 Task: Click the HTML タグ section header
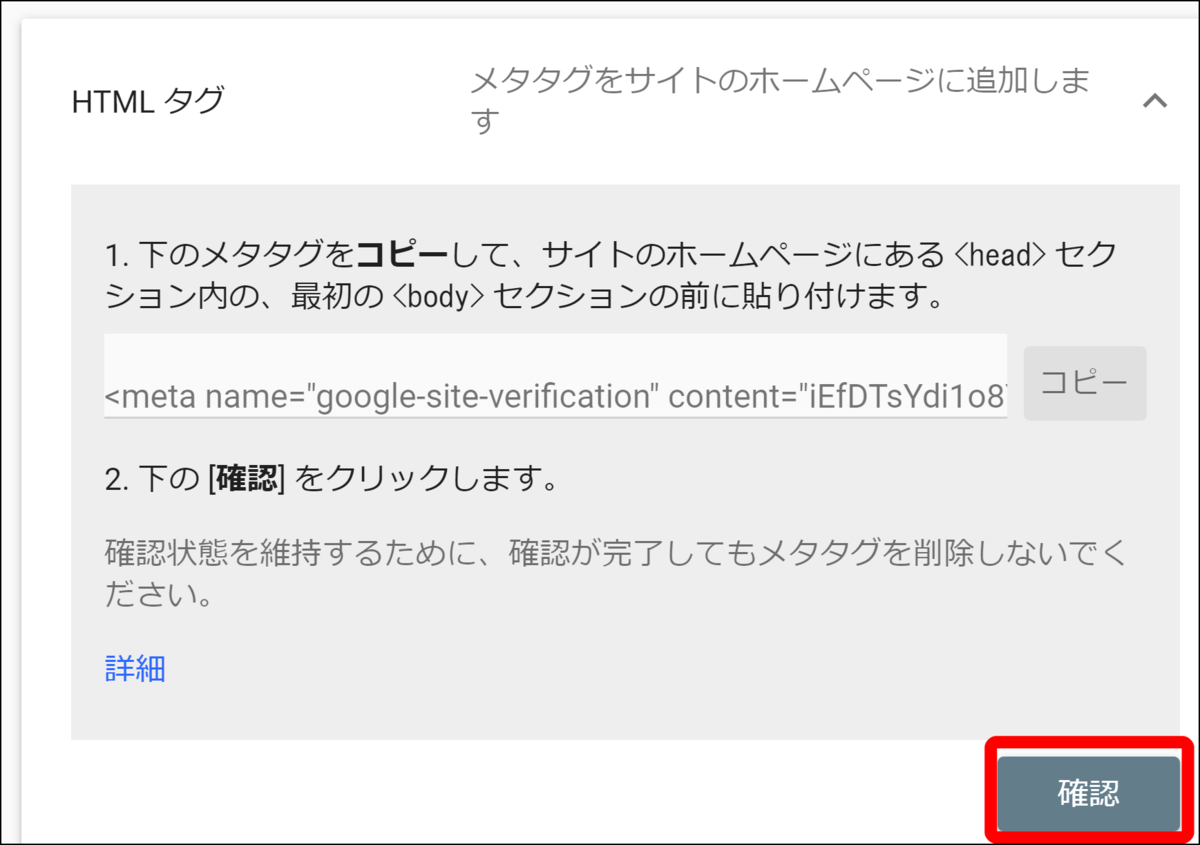[148, 101]
